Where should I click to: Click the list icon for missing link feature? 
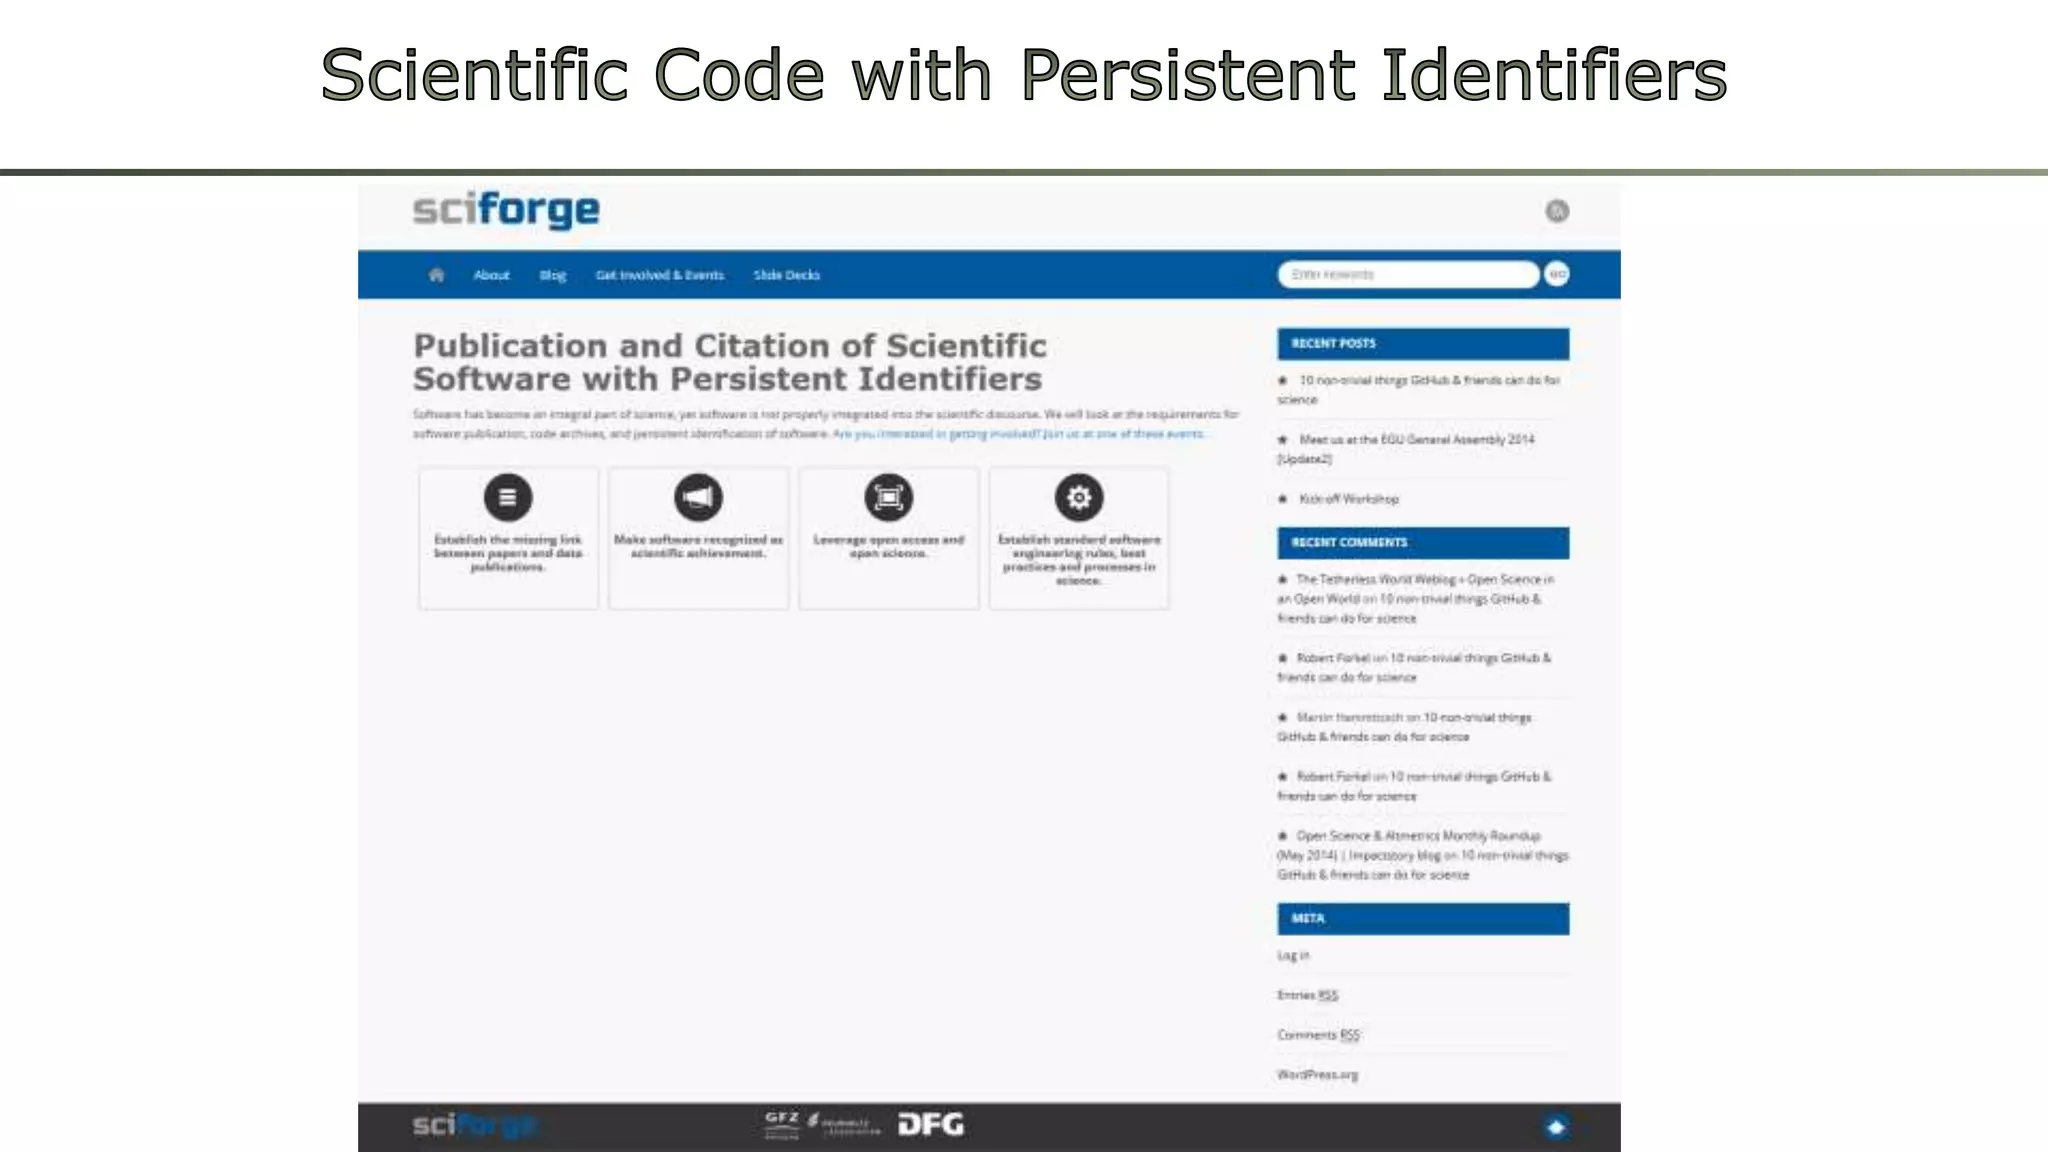[x=508, y=497]
